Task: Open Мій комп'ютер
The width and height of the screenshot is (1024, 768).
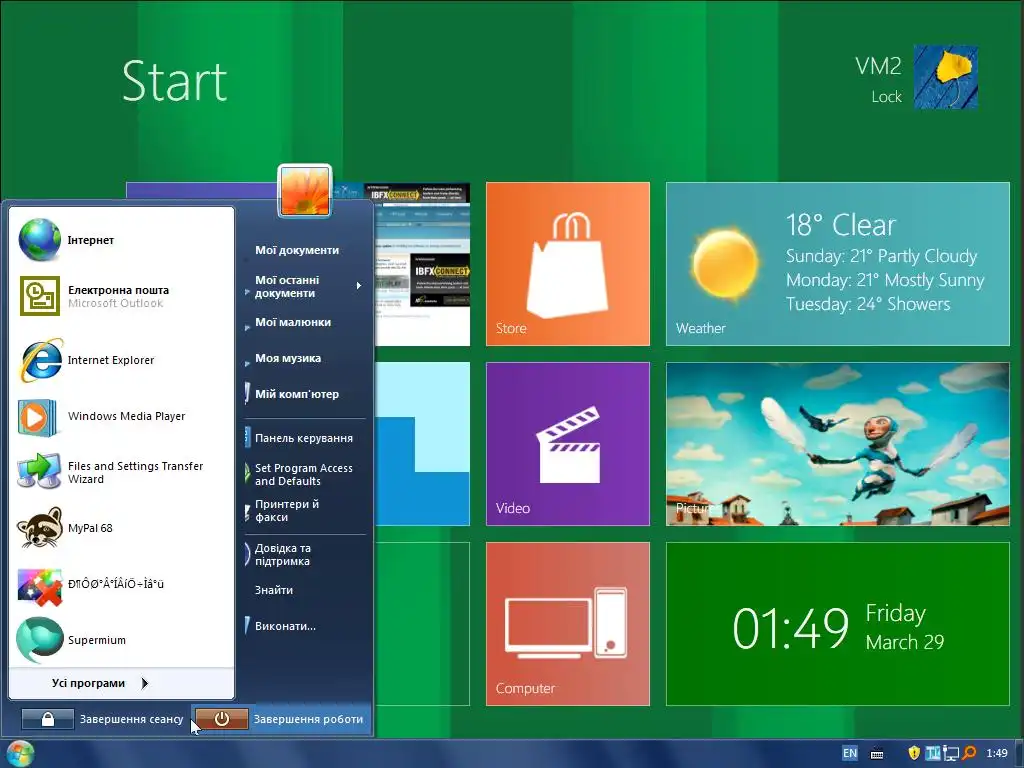Action: tap(296, 394)
